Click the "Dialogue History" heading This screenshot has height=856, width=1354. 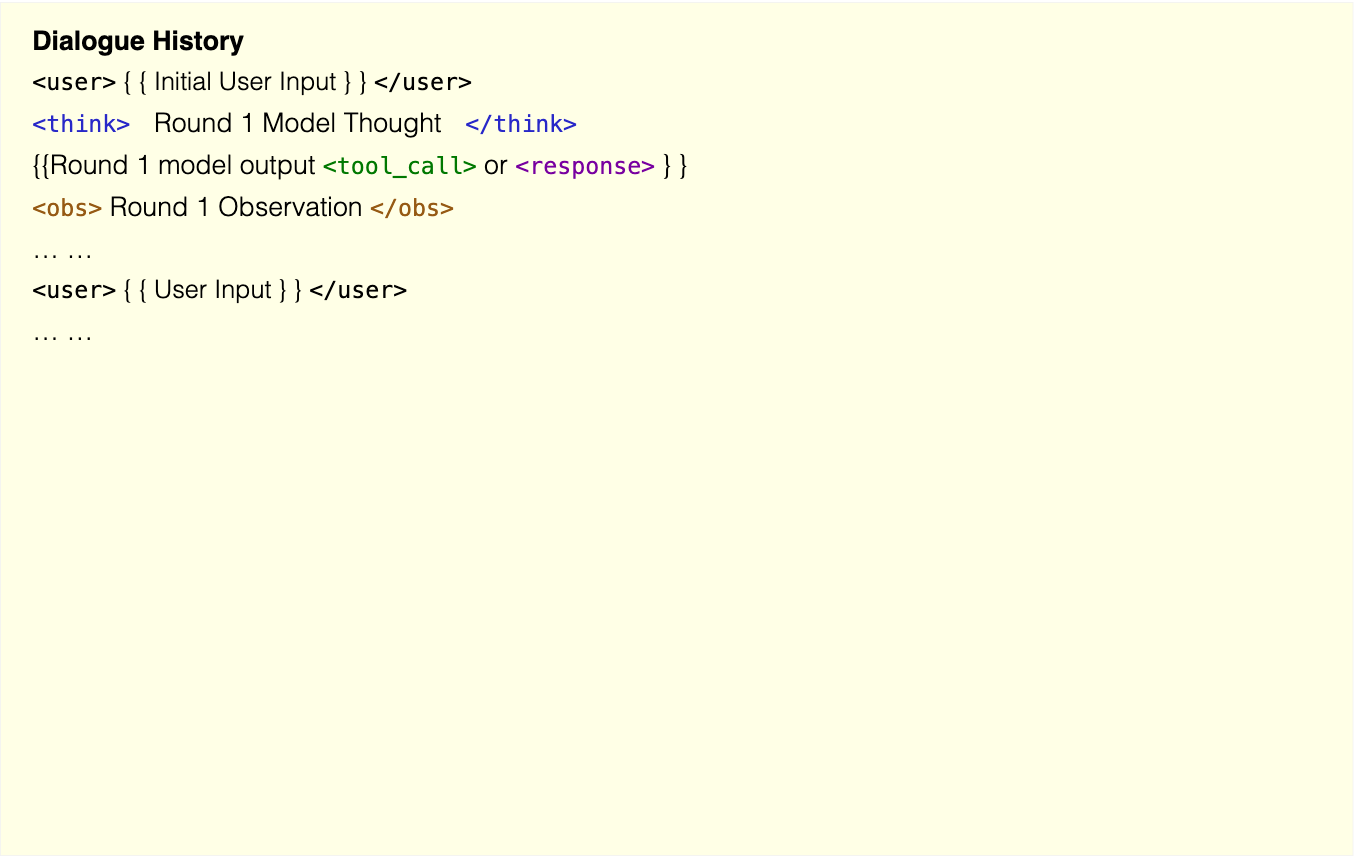click(138, 41)
